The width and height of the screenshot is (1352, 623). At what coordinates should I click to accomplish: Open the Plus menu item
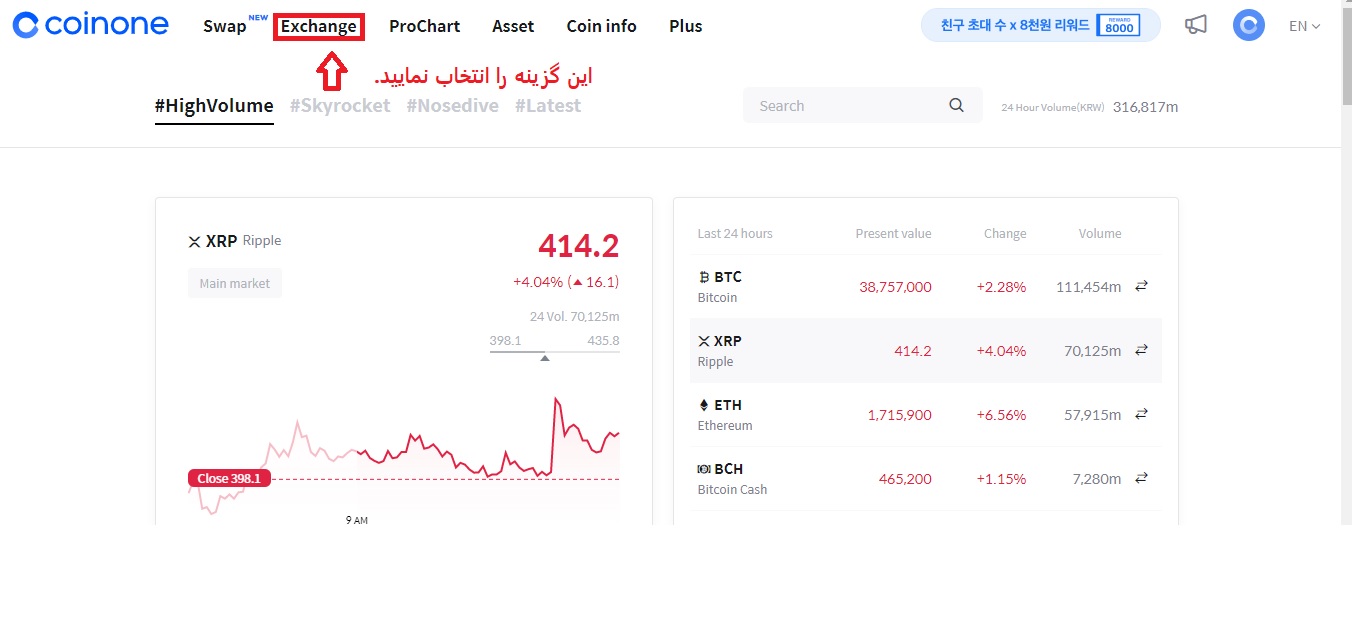click(x=686, y=26)
